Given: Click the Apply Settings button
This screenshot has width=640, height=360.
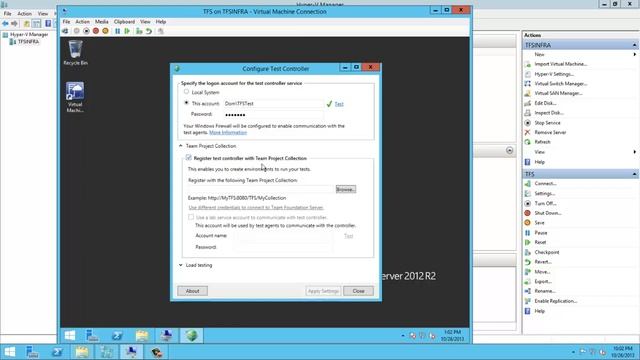Looking at the screenshot, I should coord(323,291).
